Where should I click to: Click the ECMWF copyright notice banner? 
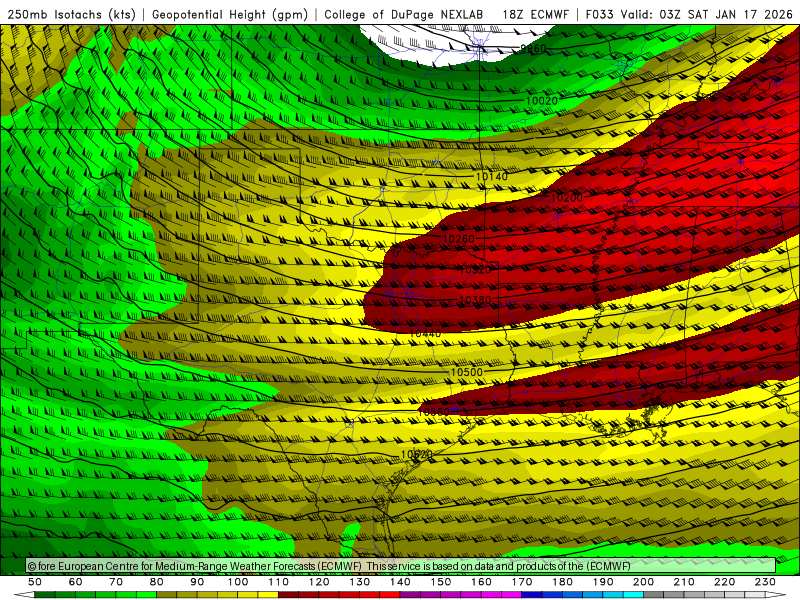[x=401, y=565]
